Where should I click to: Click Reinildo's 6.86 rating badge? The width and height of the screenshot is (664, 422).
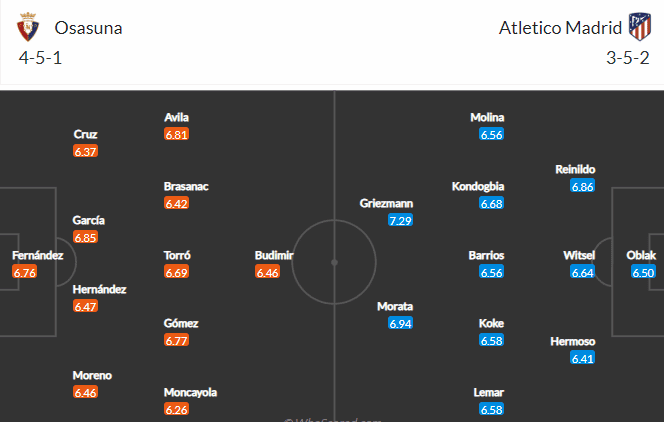pyautogui.click(x=582, y=186)
